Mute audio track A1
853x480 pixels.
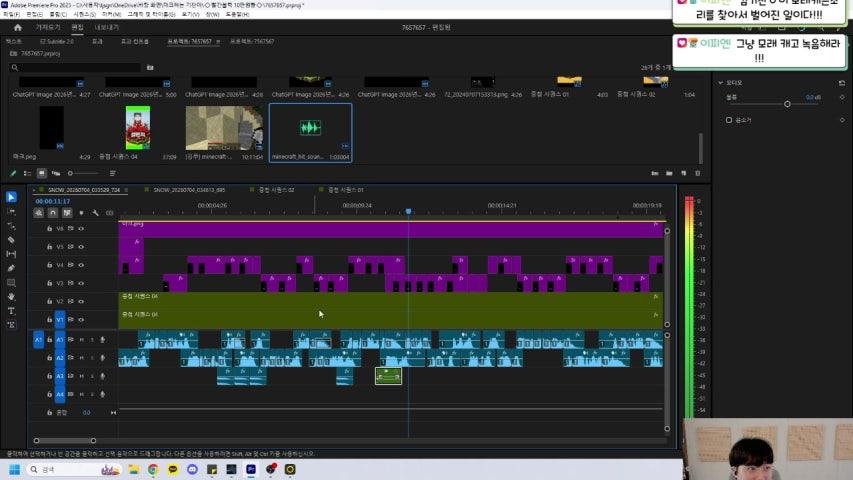[81, 340]
